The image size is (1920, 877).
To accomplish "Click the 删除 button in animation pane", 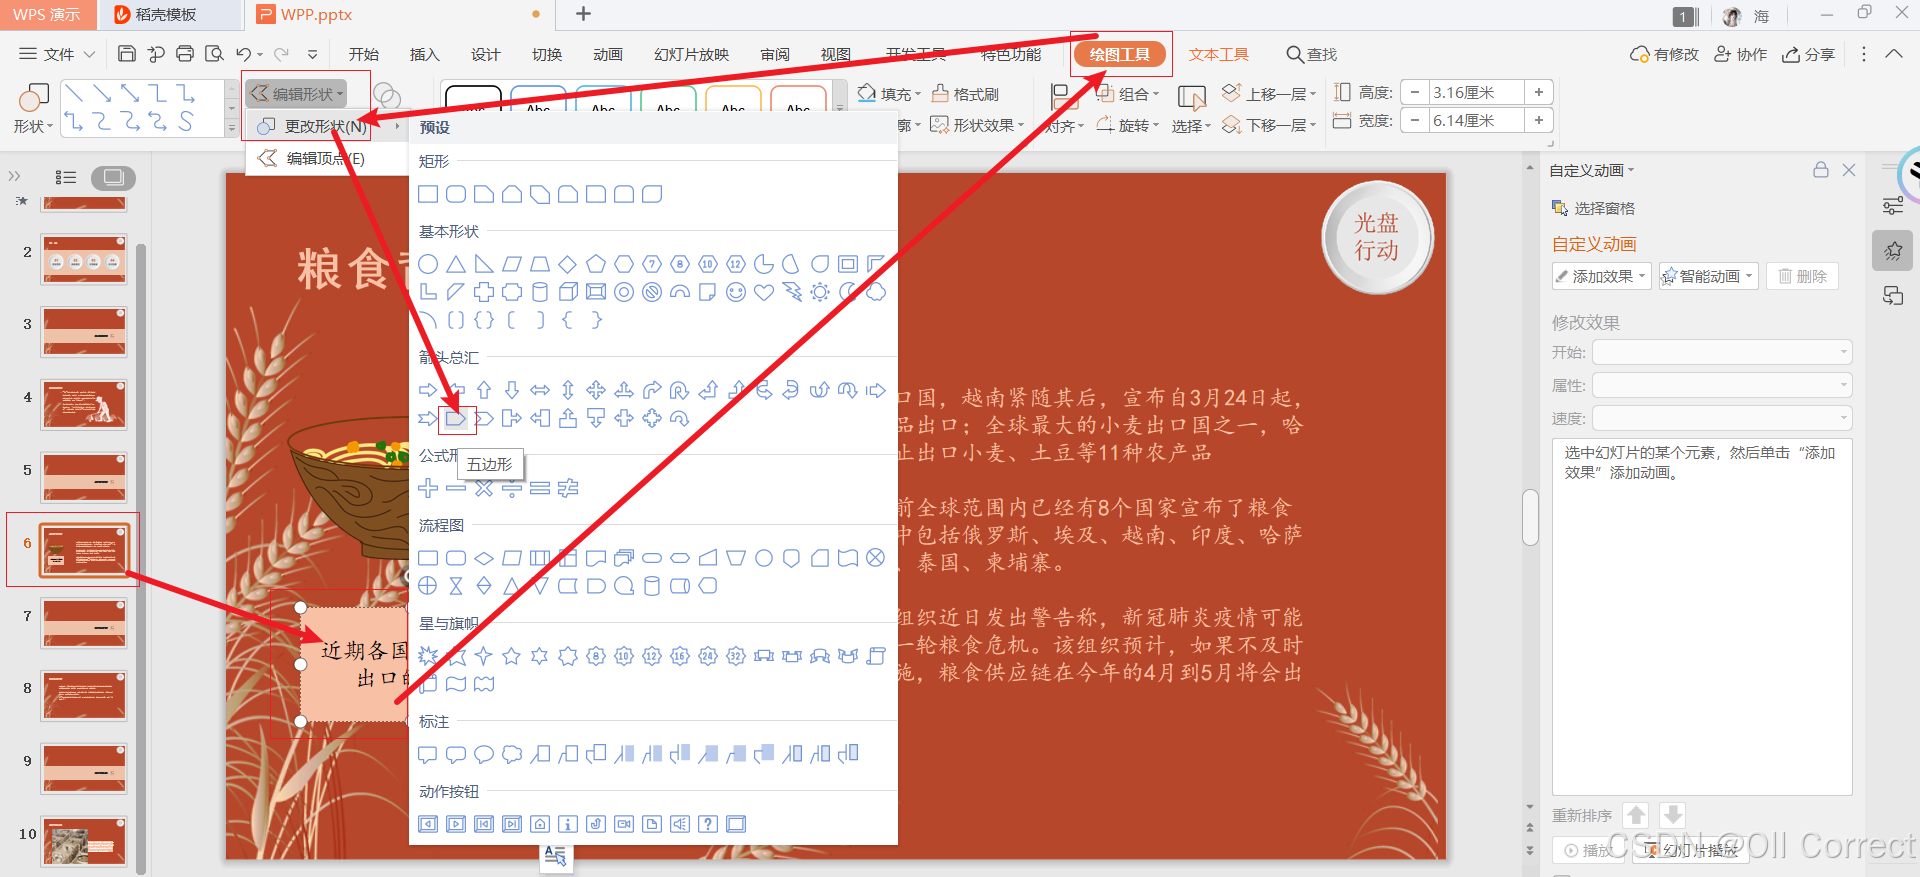I will [x=1803, y=276].
